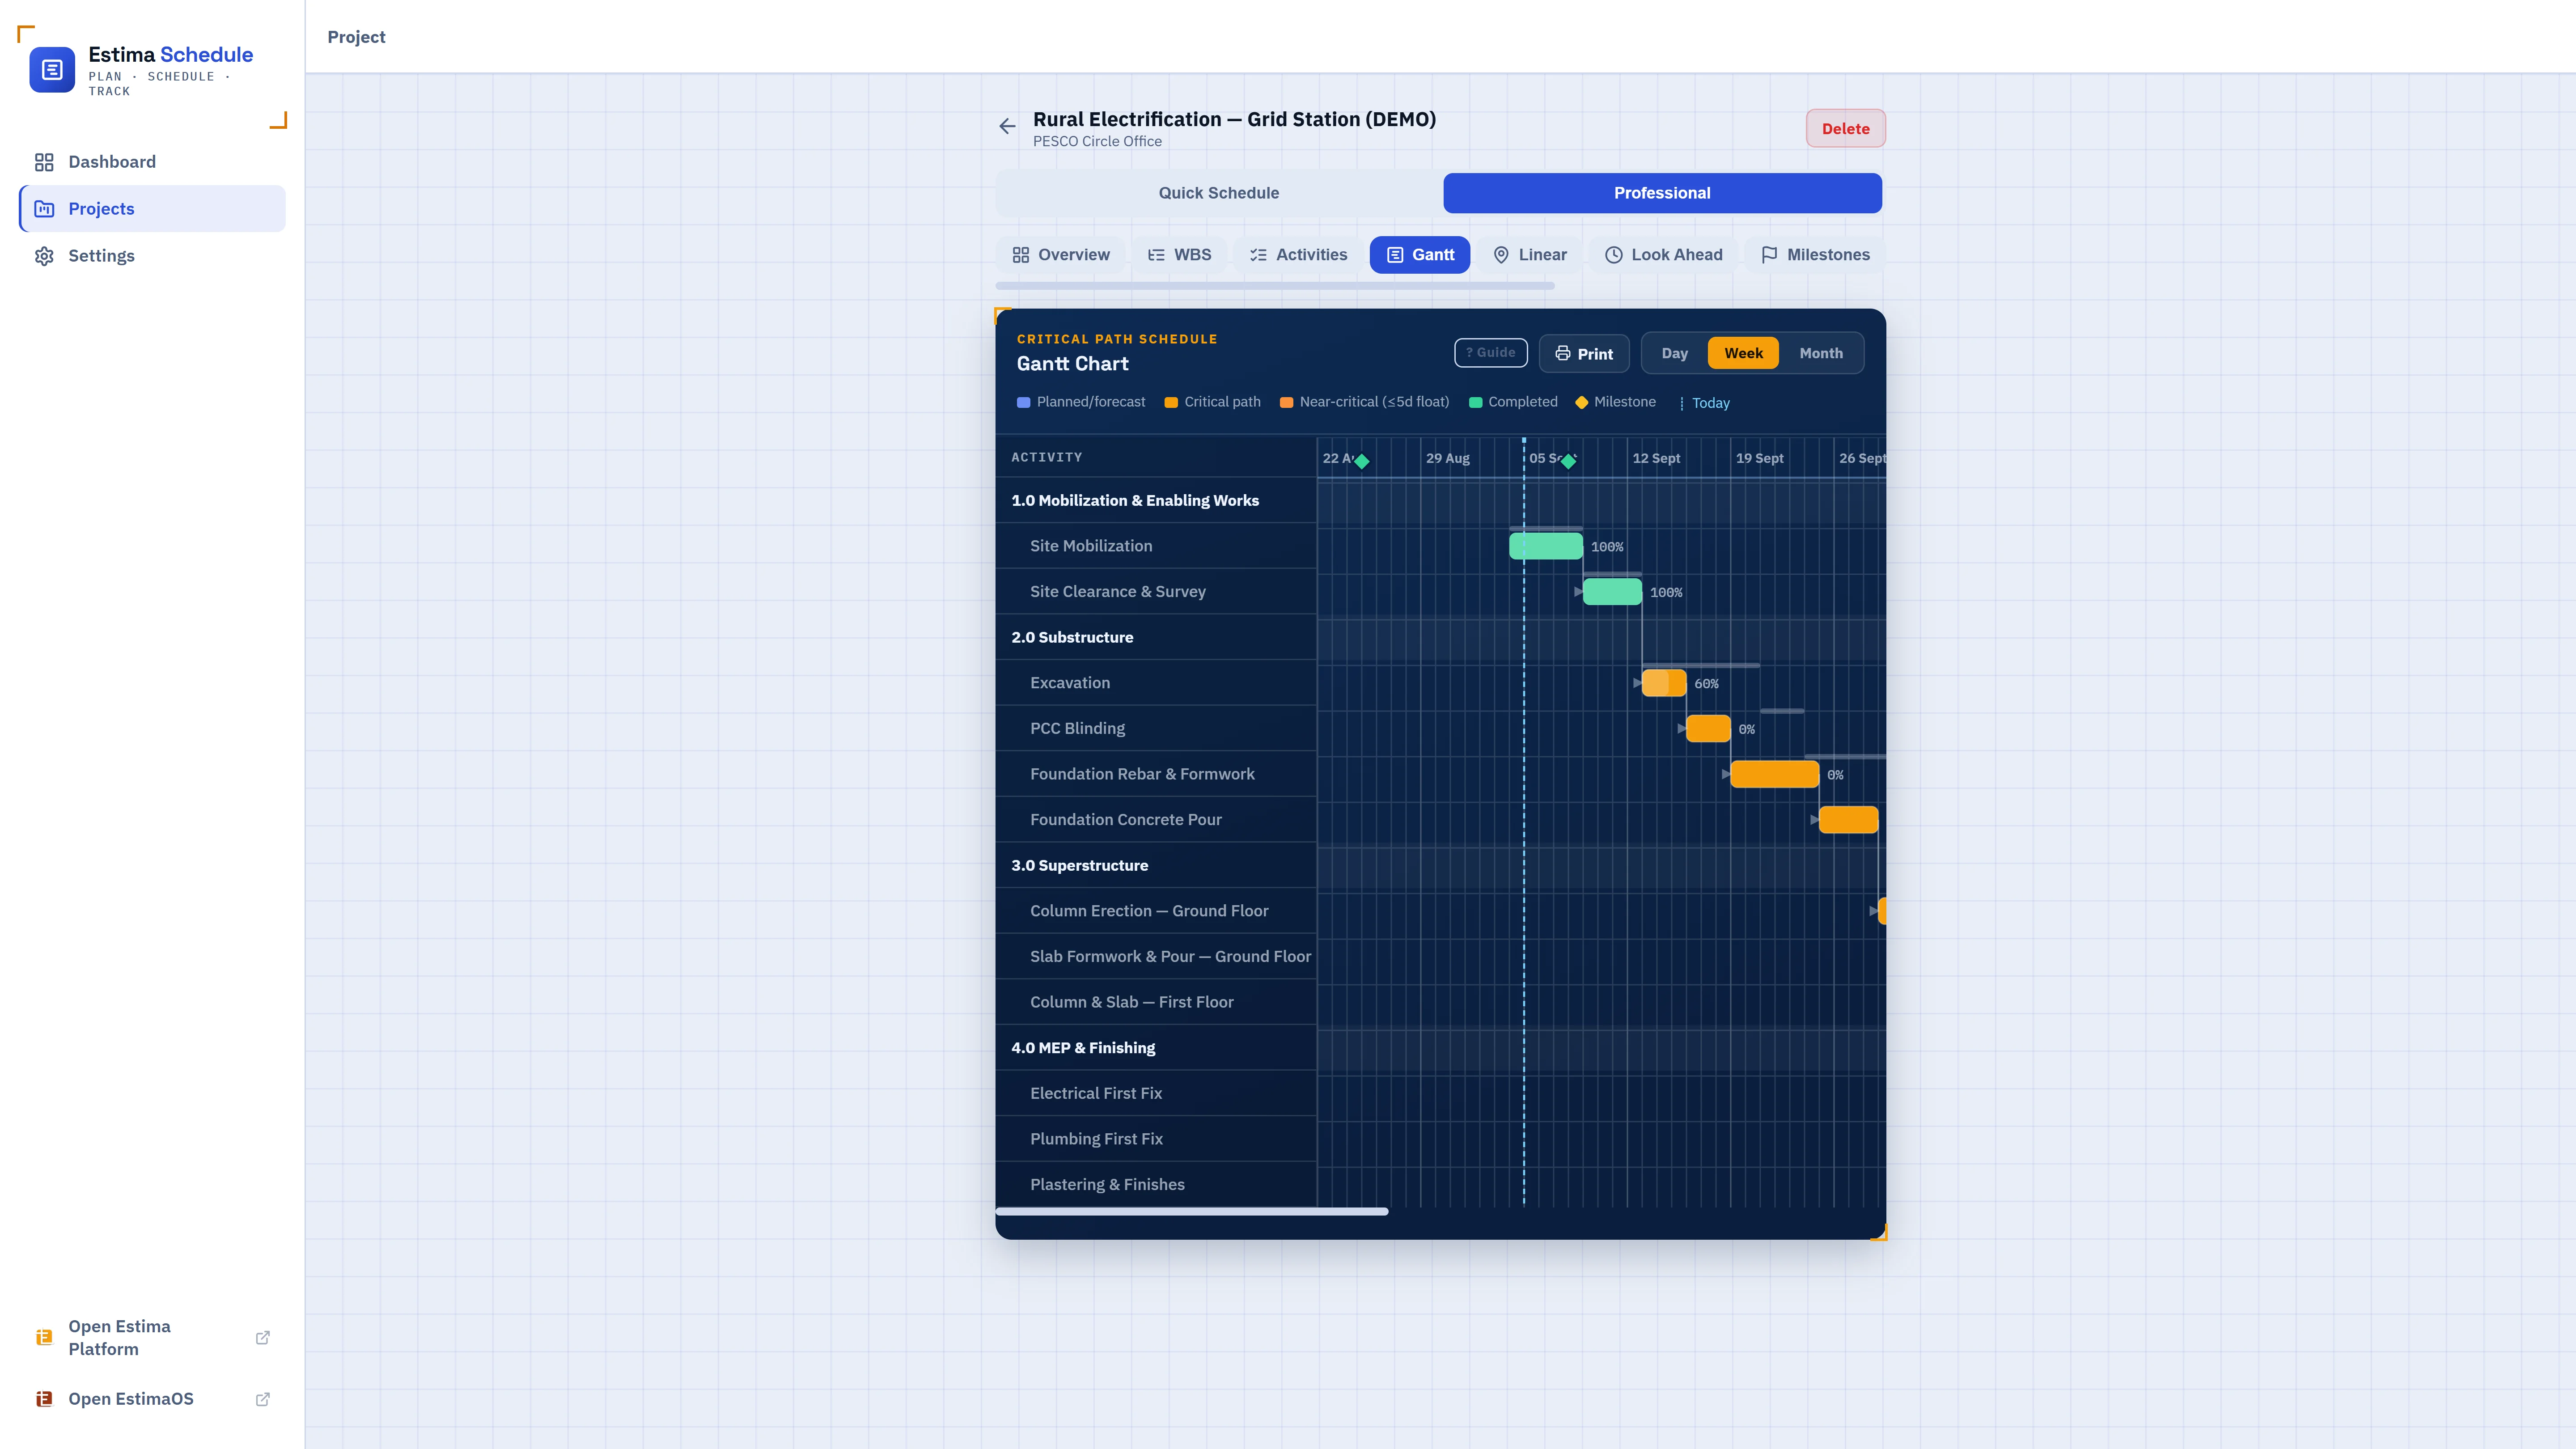Click the green milestone diamond near 05 Sept
This screenshot has width=2576, height=1449.
coord(1568,461)
